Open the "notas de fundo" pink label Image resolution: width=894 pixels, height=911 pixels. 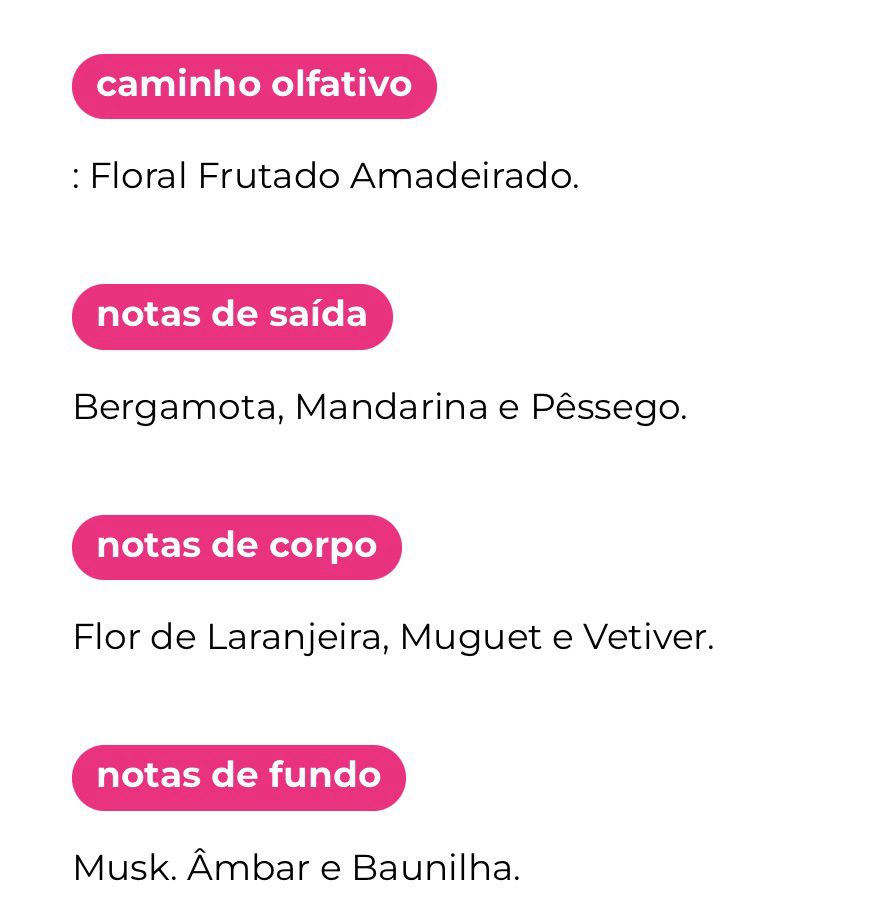(x=239, y=777)
